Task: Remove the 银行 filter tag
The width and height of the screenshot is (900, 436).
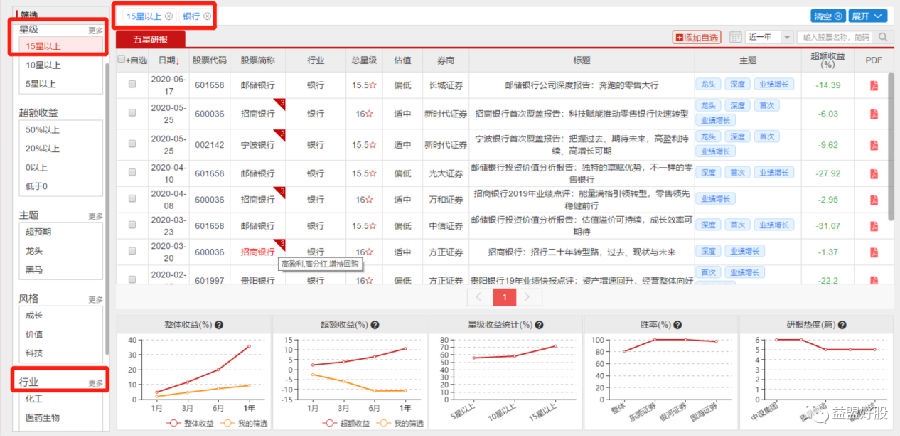Action: pyautogui.click(x=207, y=17)
